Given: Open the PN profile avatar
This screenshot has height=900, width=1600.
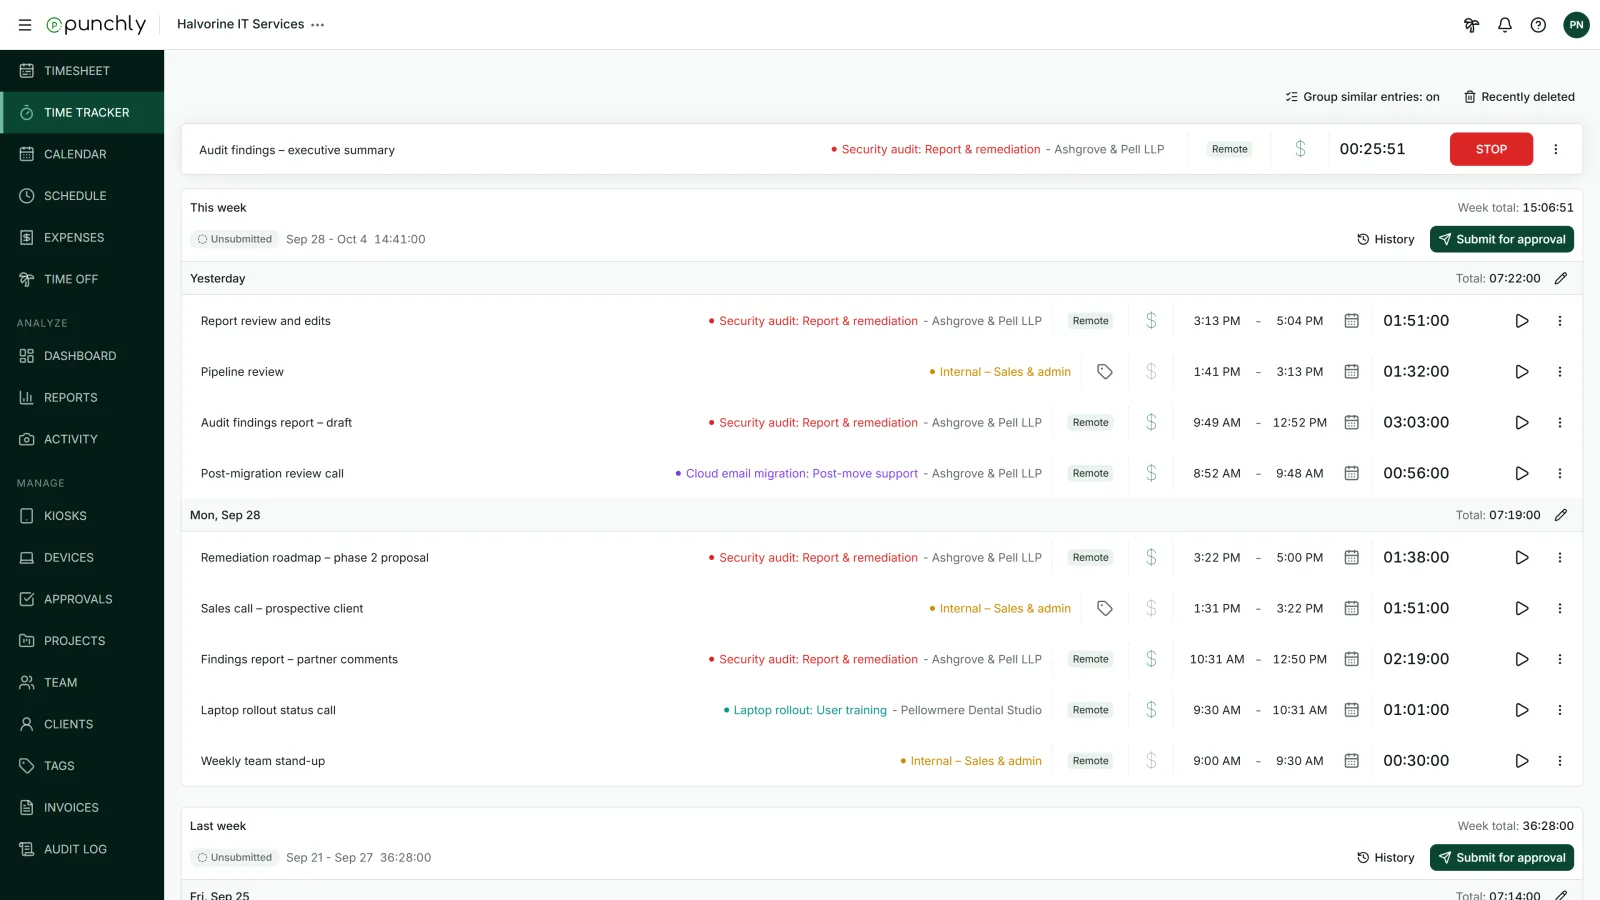Looking at the screenshot, I should 1577,25.
